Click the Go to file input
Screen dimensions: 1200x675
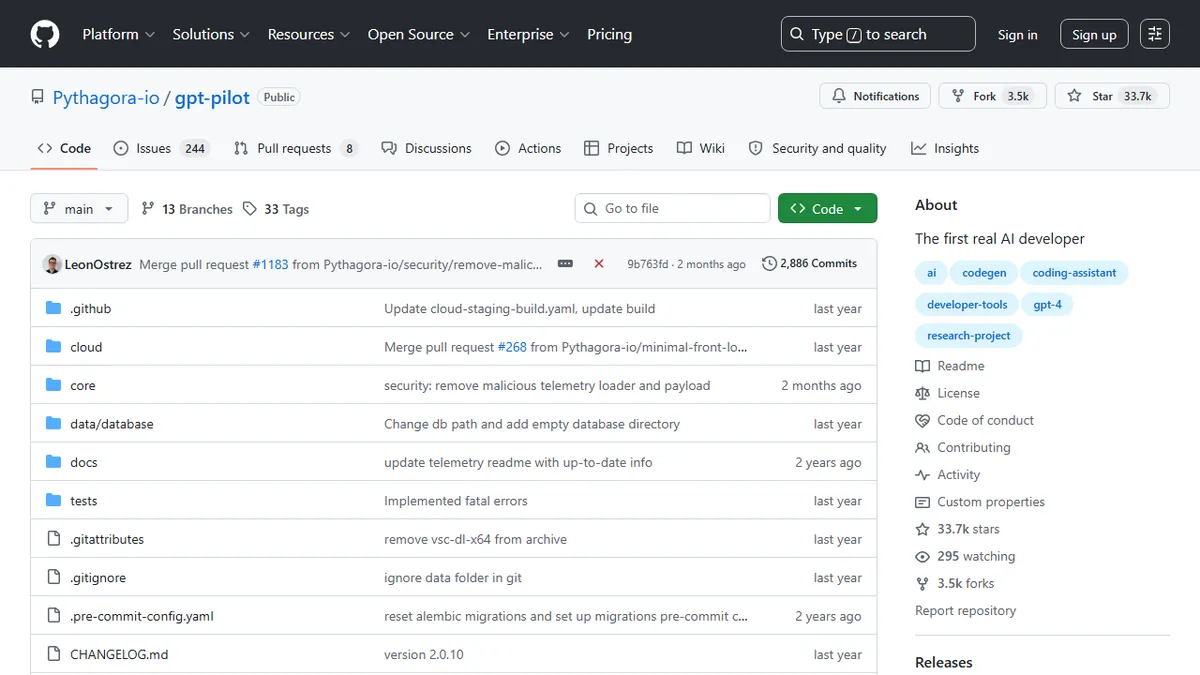click(x=673, y=208)
